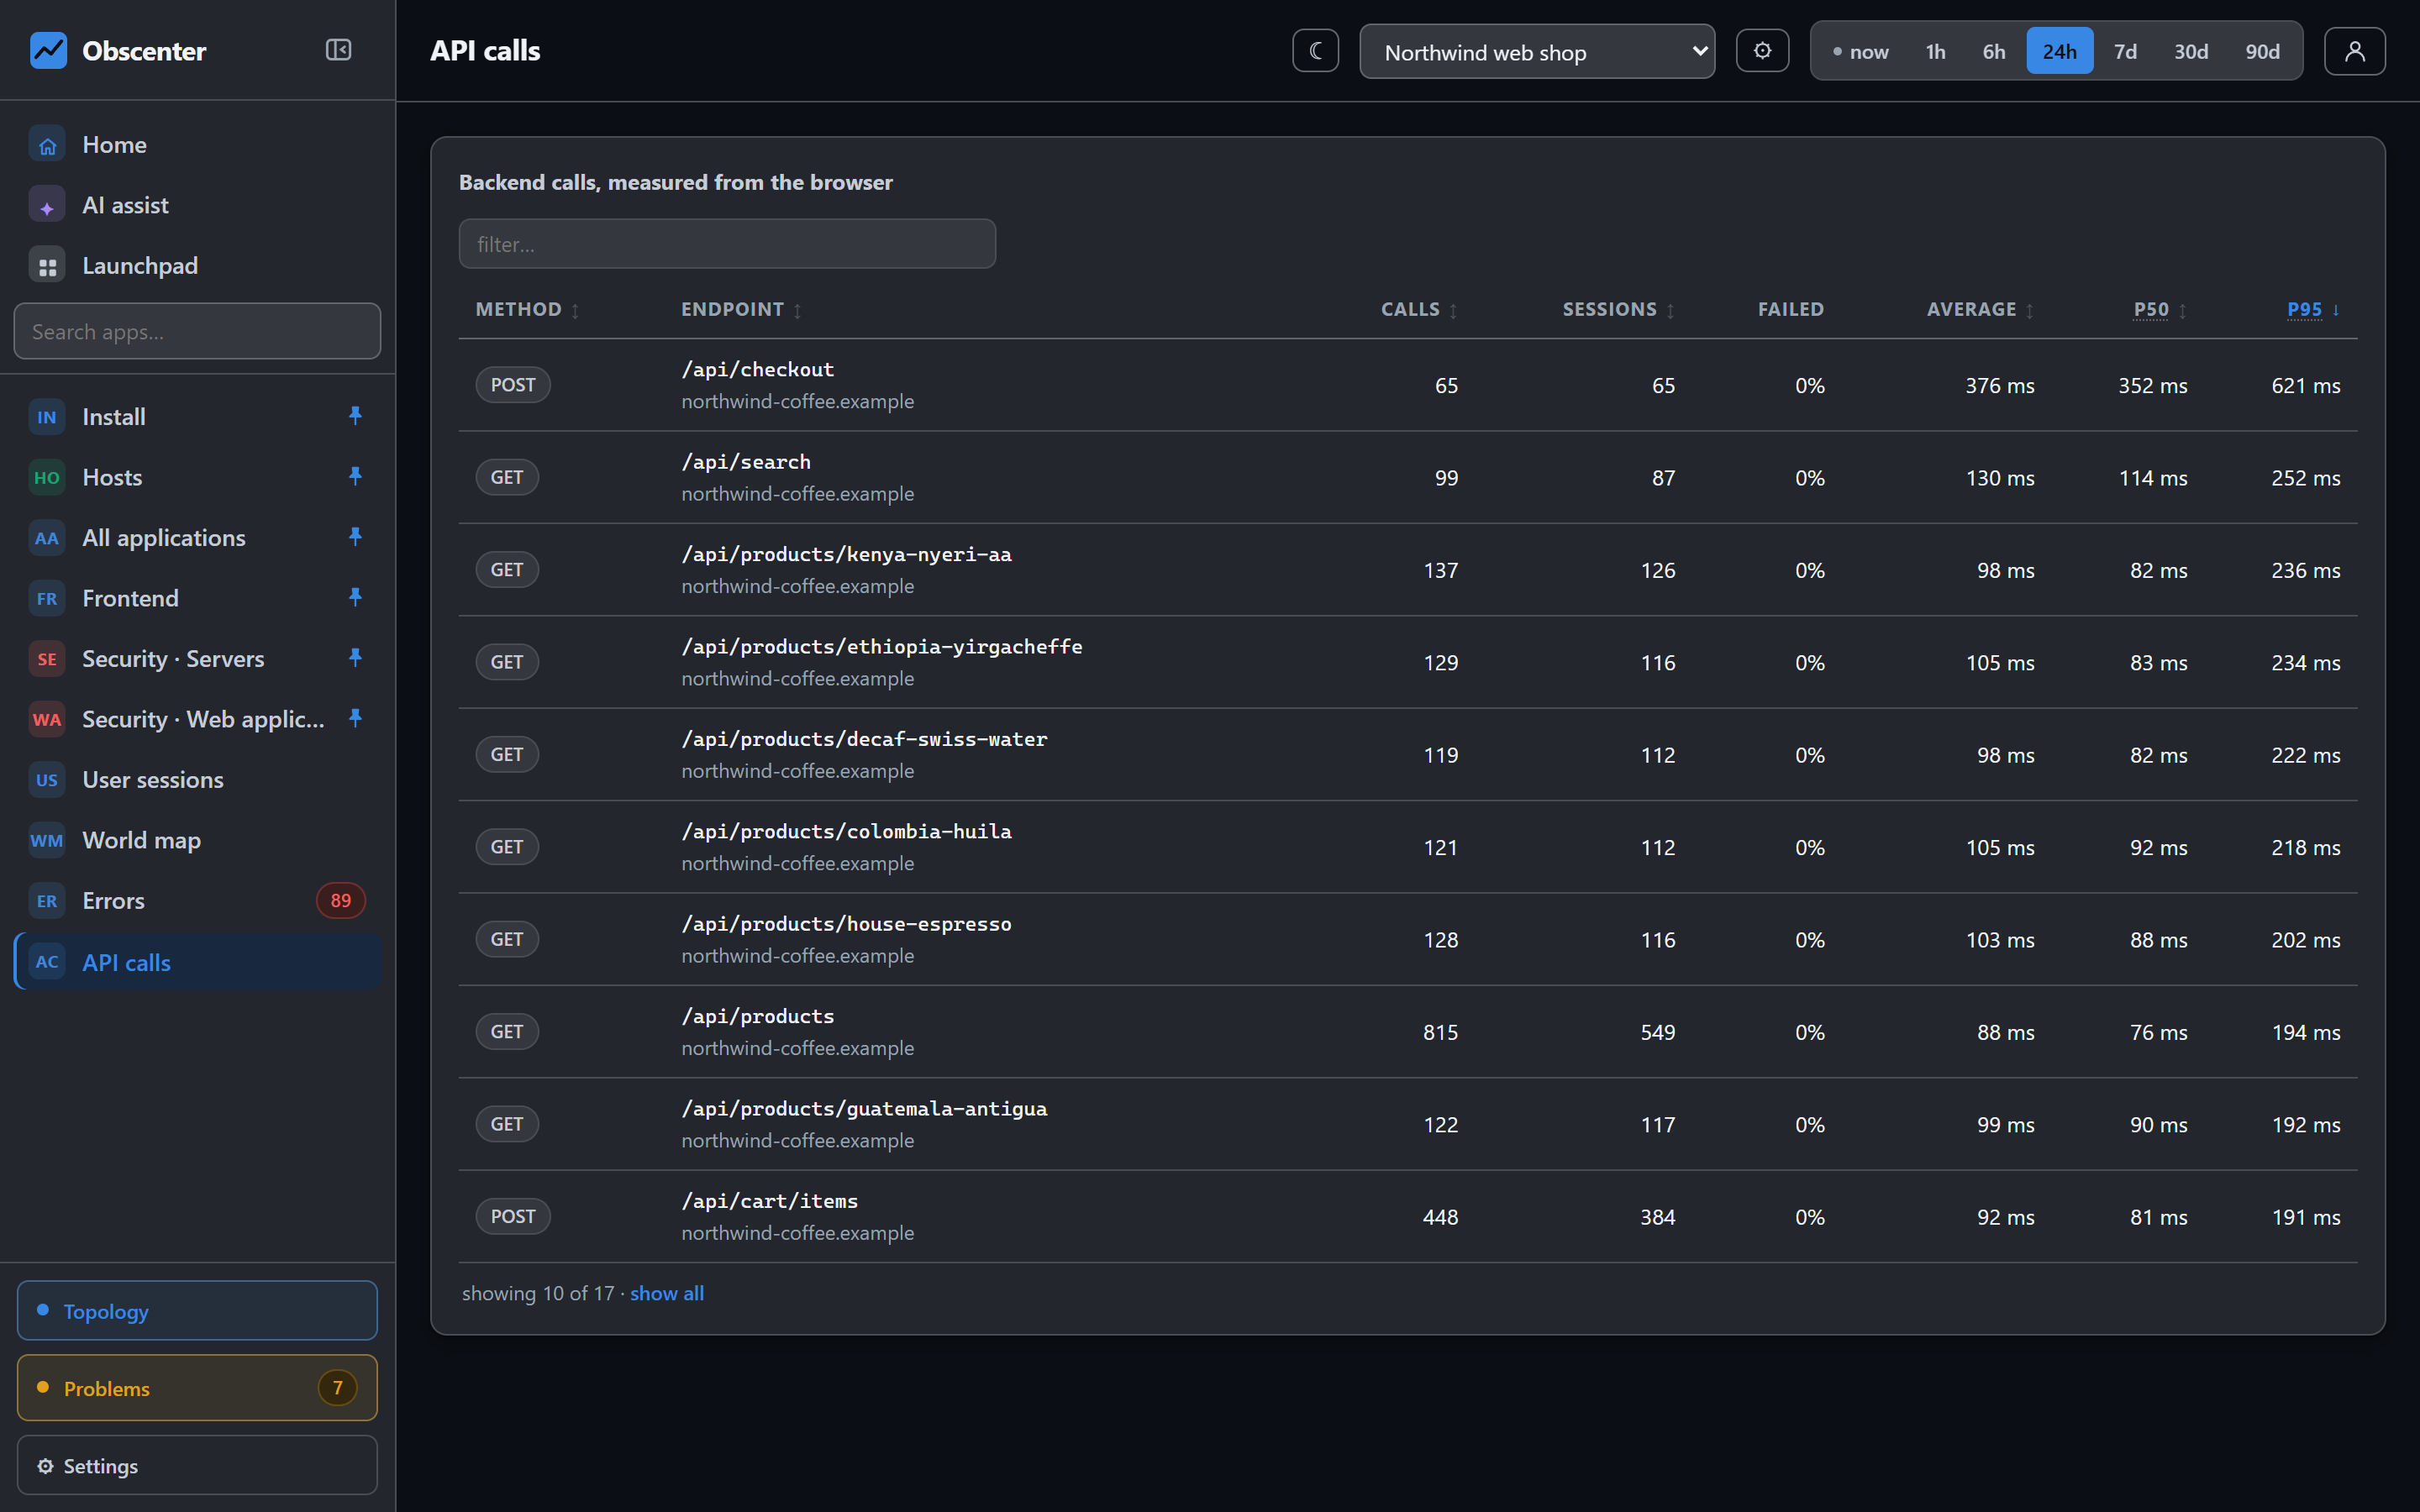Open the Northwind web shop dropdown

[x=1536, y=52]
